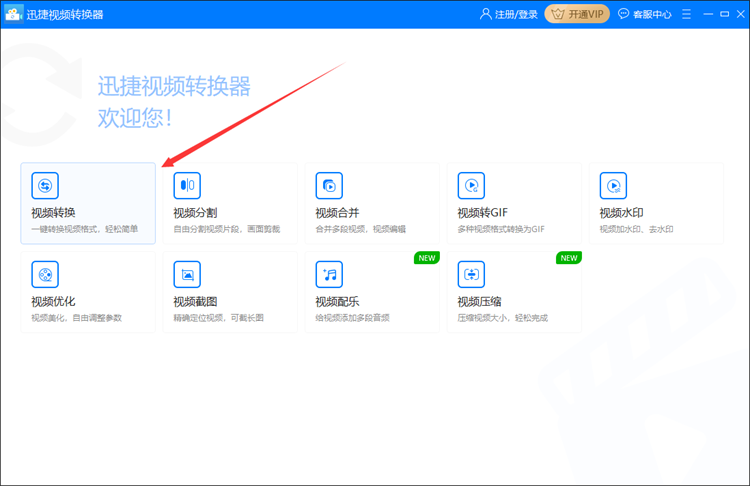
Task: Click the 视频截图 title text
Action: 195,301
